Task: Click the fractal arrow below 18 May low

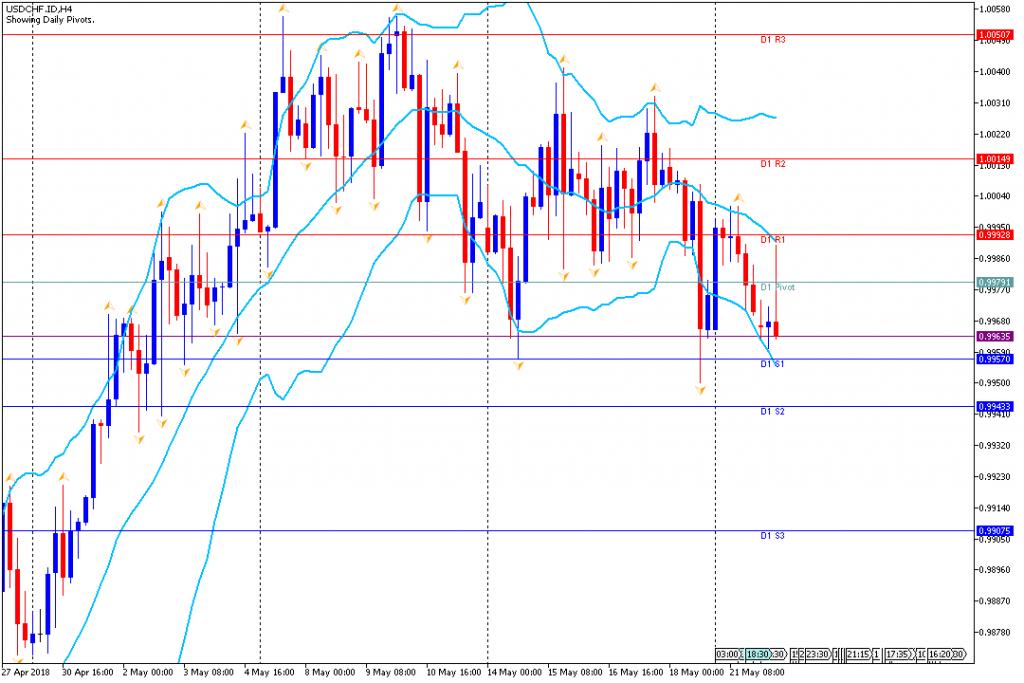Action: pos(700,390)
